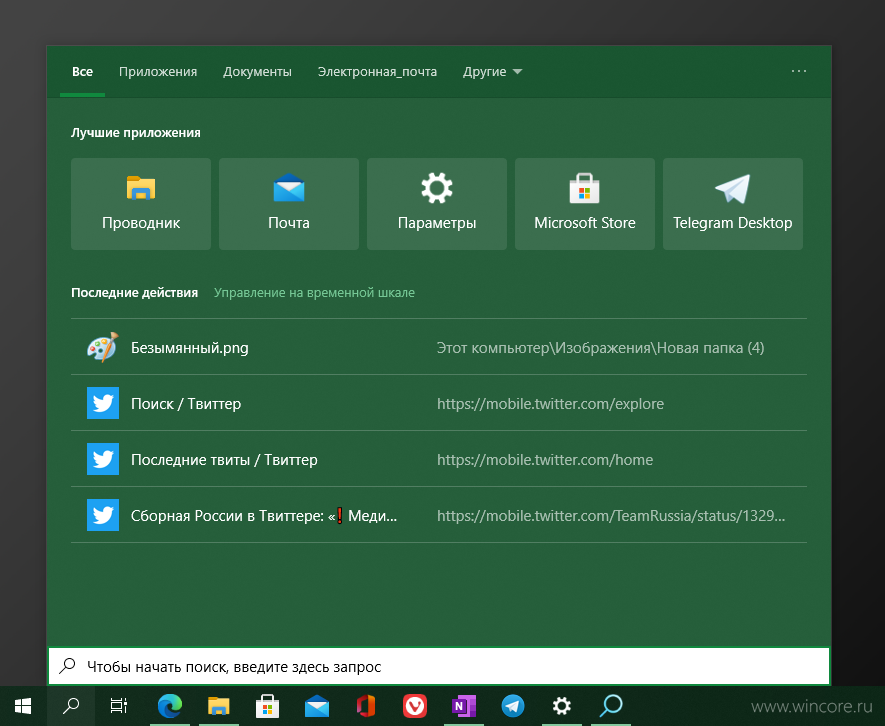Click the blue Search app taskbar icon
The width and height of the screenshot is (885, 726).
(611, 706)
